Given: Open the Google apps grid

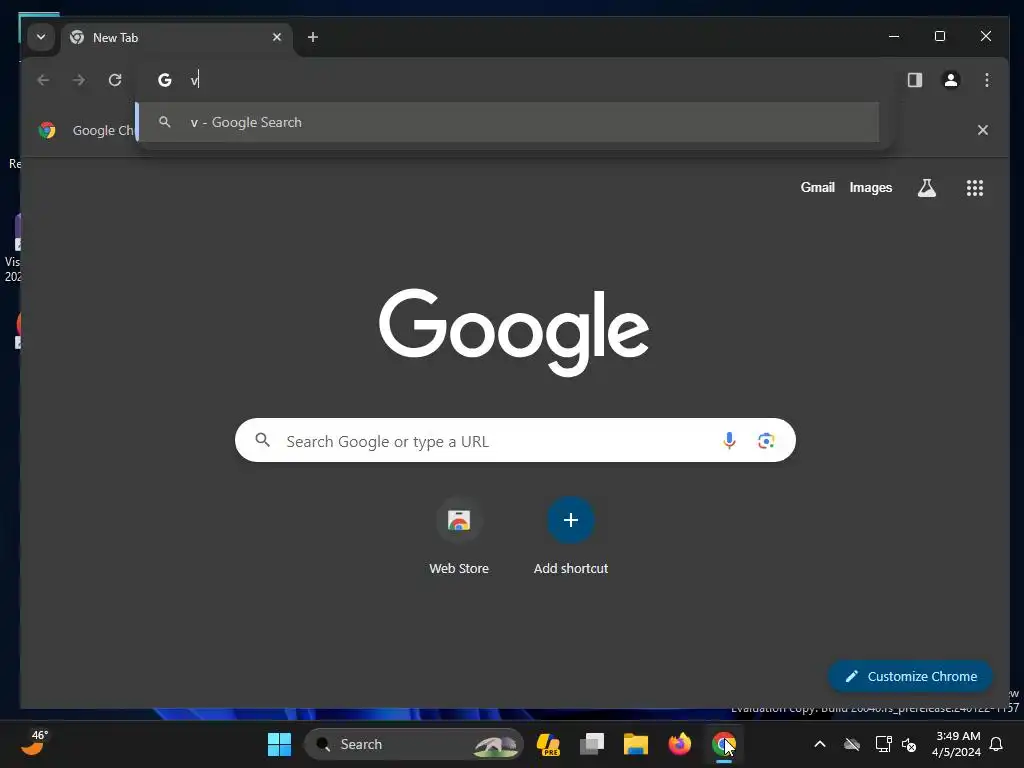Looking at the screenshot, I should tap(974, 188).
